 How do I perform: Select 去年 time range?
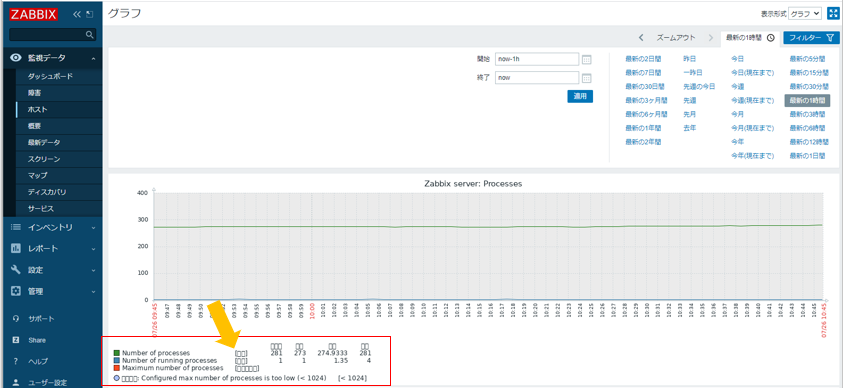tap(690, 128)
